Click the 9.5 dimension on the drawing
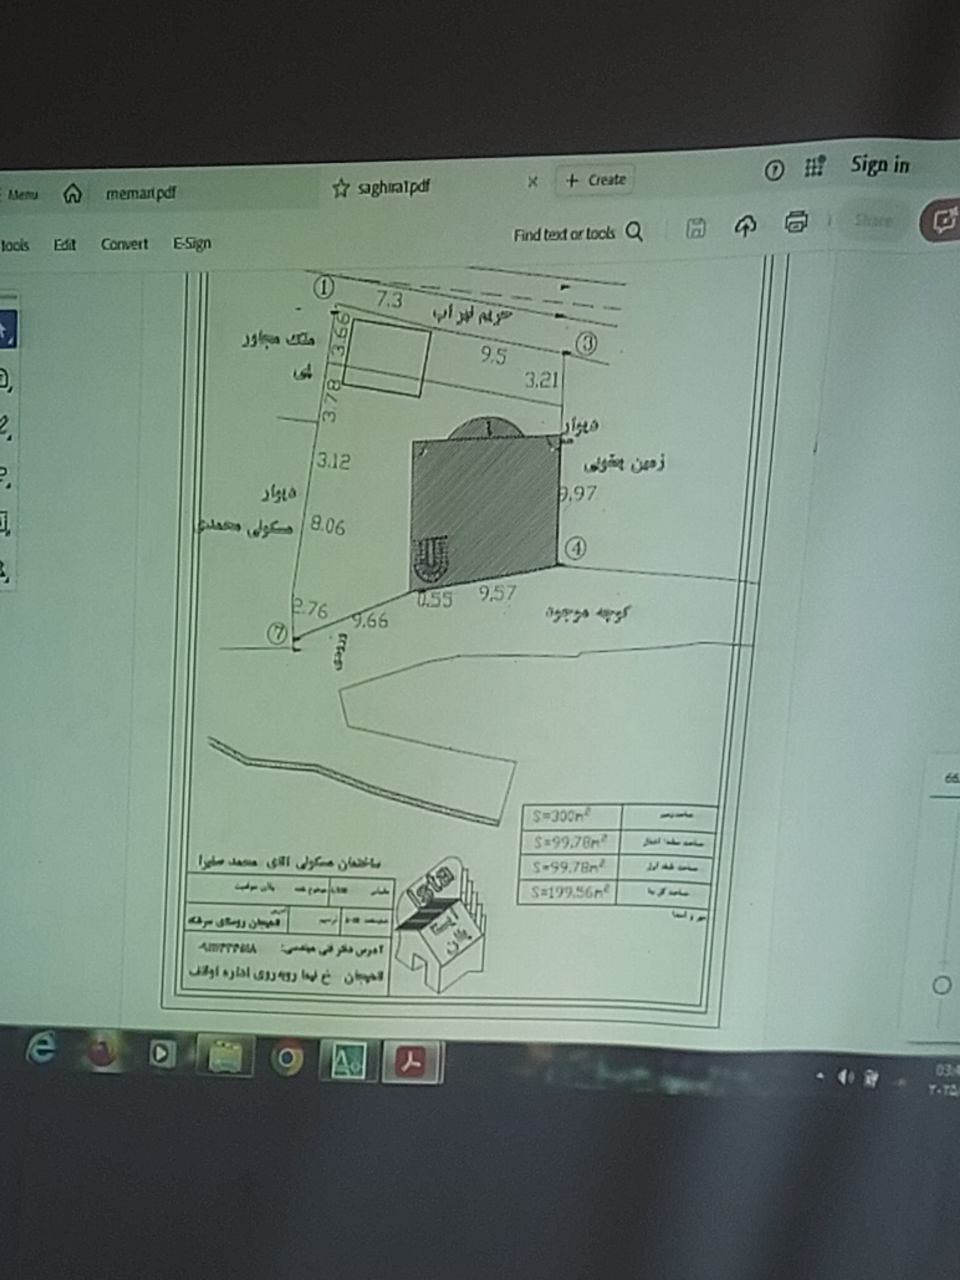 492,355
